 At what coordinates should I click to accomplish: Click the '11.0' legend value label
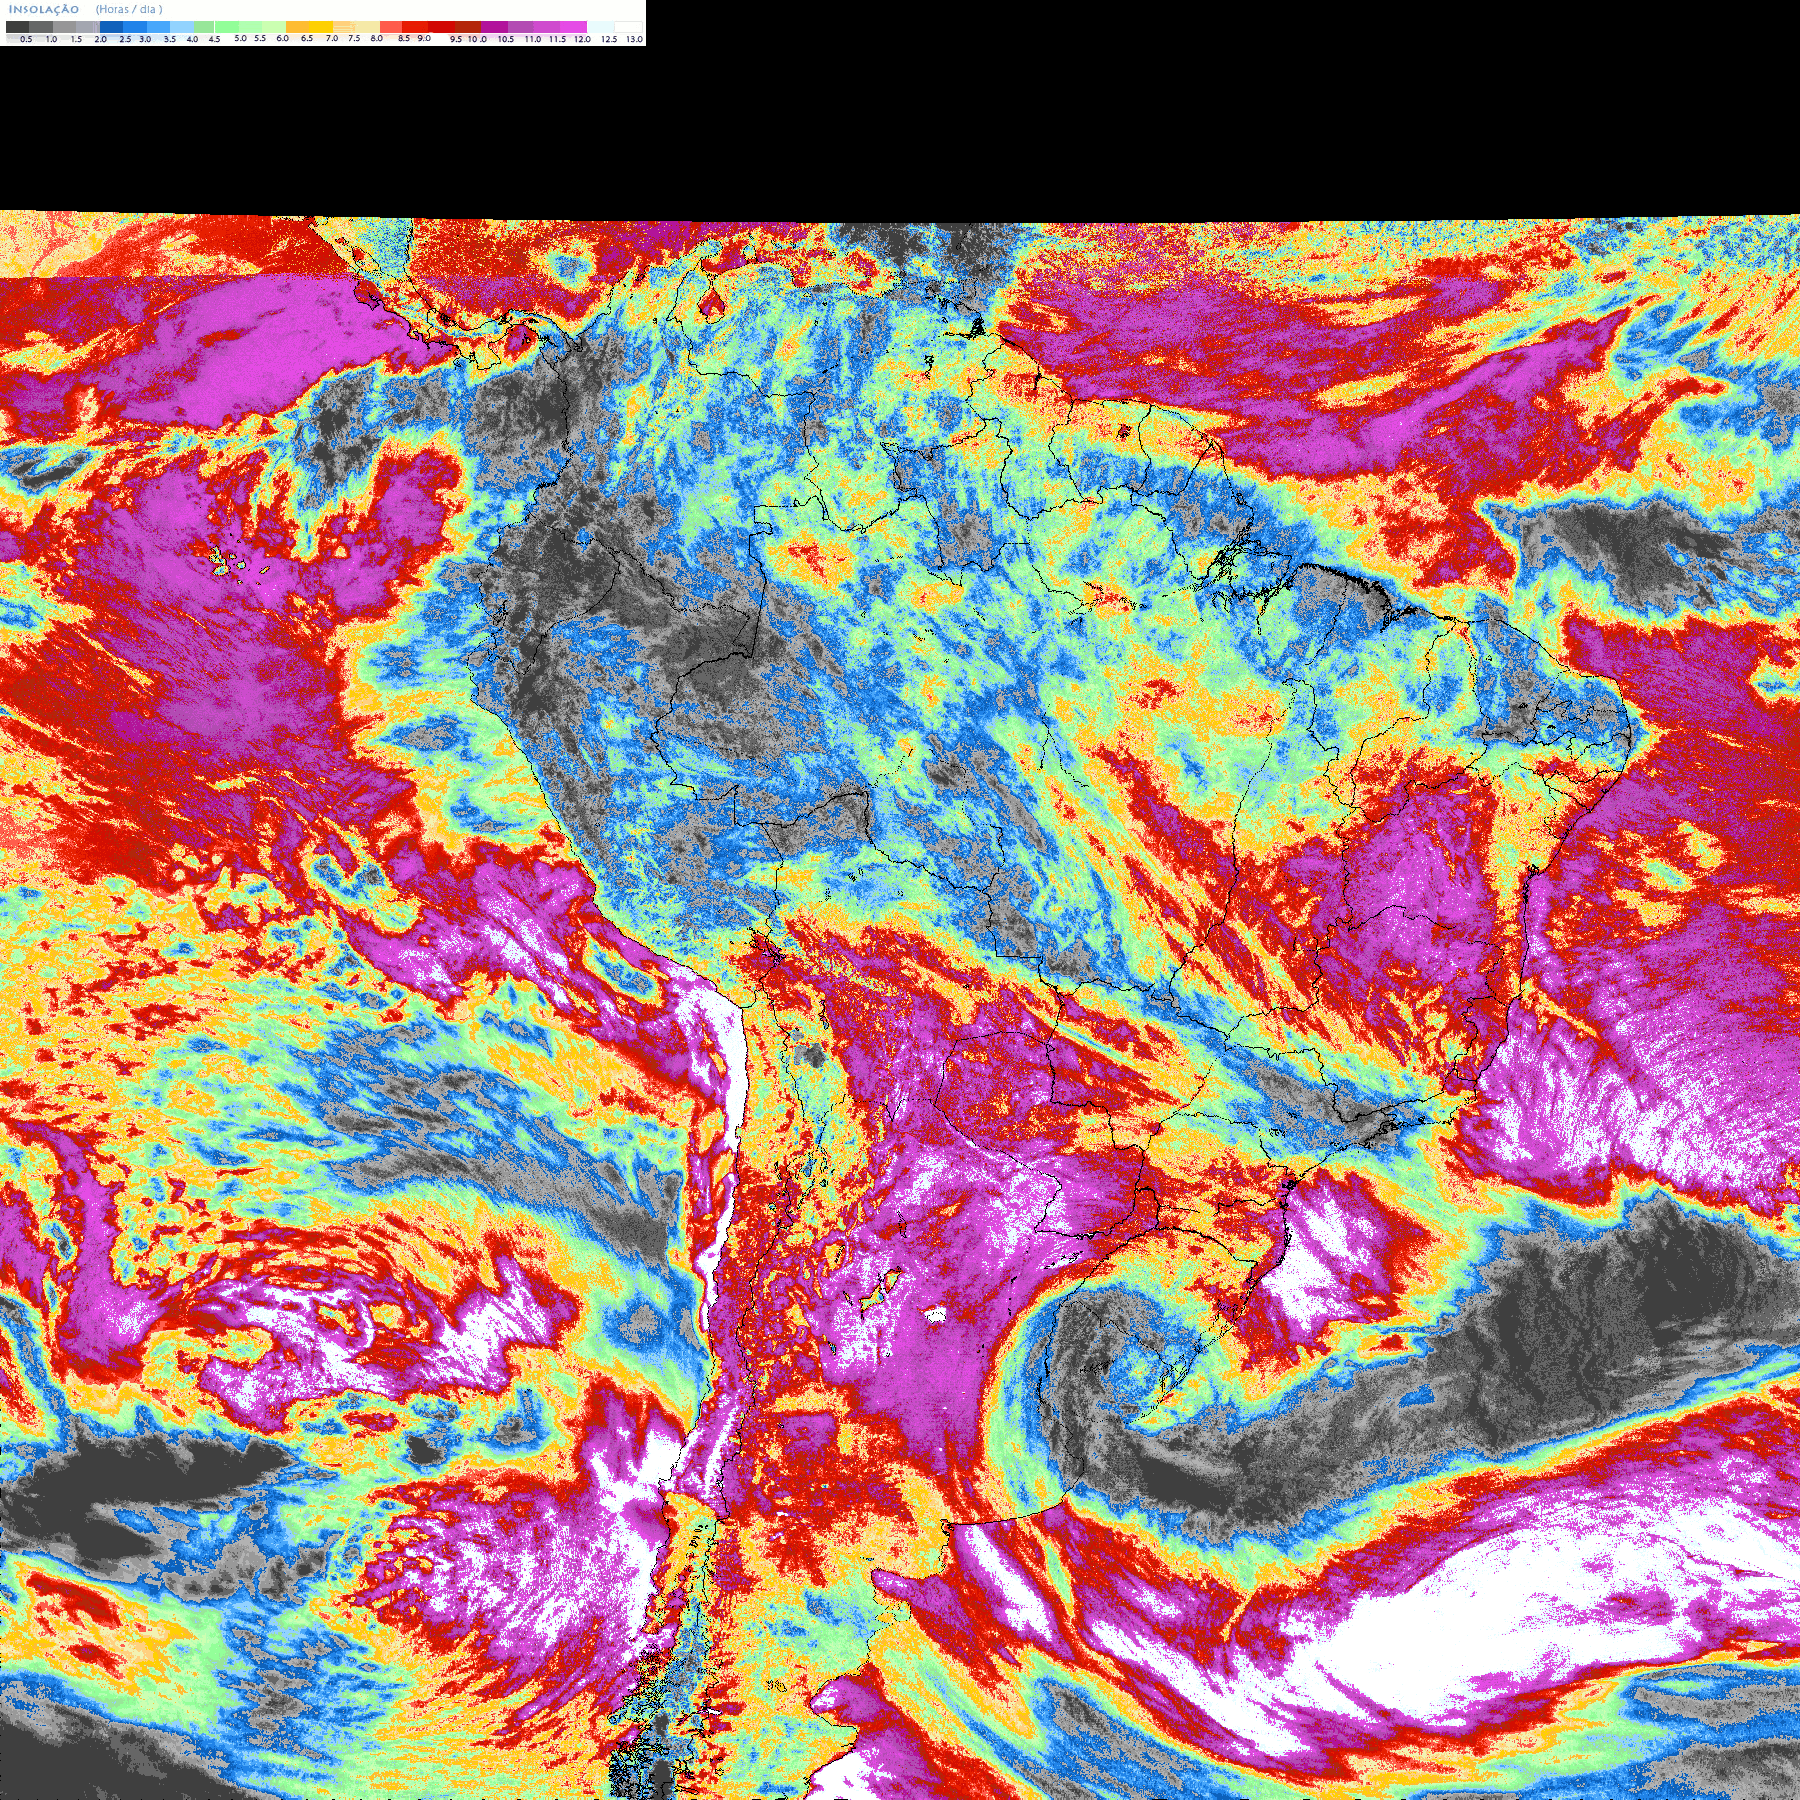(x=533, y=39)
